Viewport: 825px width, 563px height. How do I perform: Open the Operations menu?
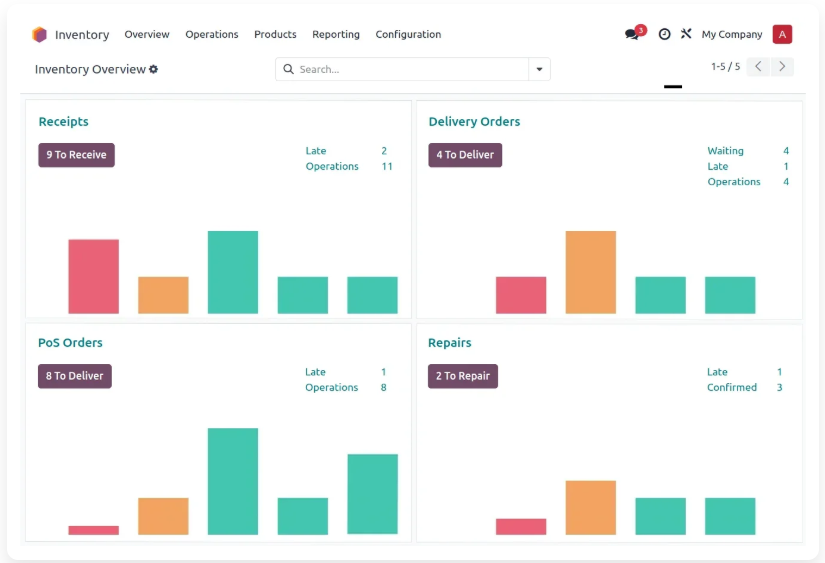[212, 34]
